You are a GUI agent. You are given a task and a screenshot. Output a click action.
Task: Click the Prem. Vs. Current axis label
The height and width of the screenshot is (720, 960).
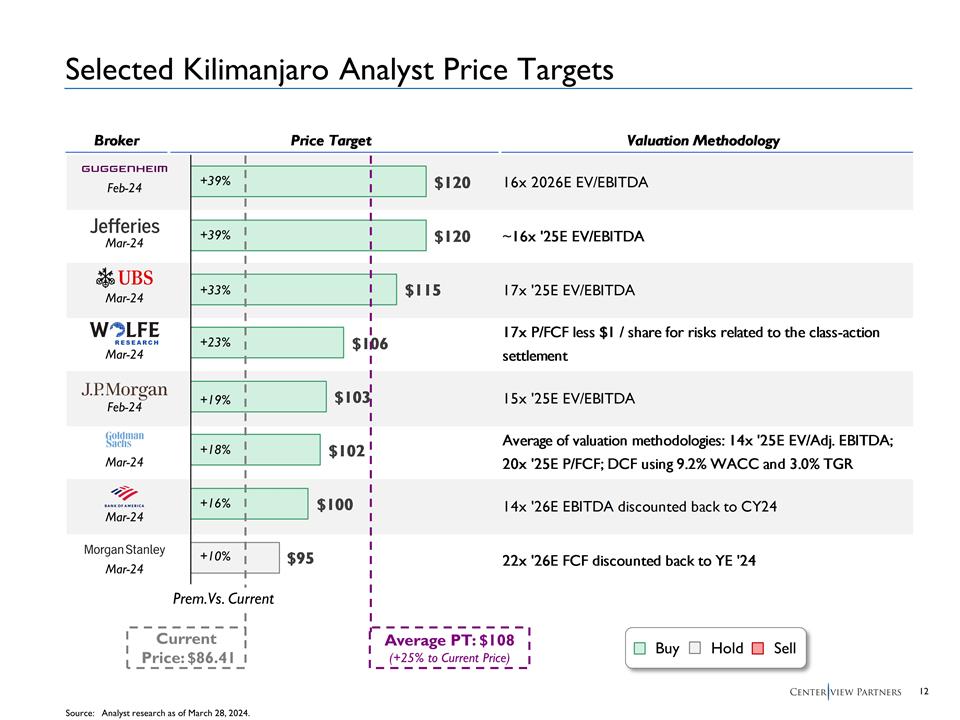[223, 599]
